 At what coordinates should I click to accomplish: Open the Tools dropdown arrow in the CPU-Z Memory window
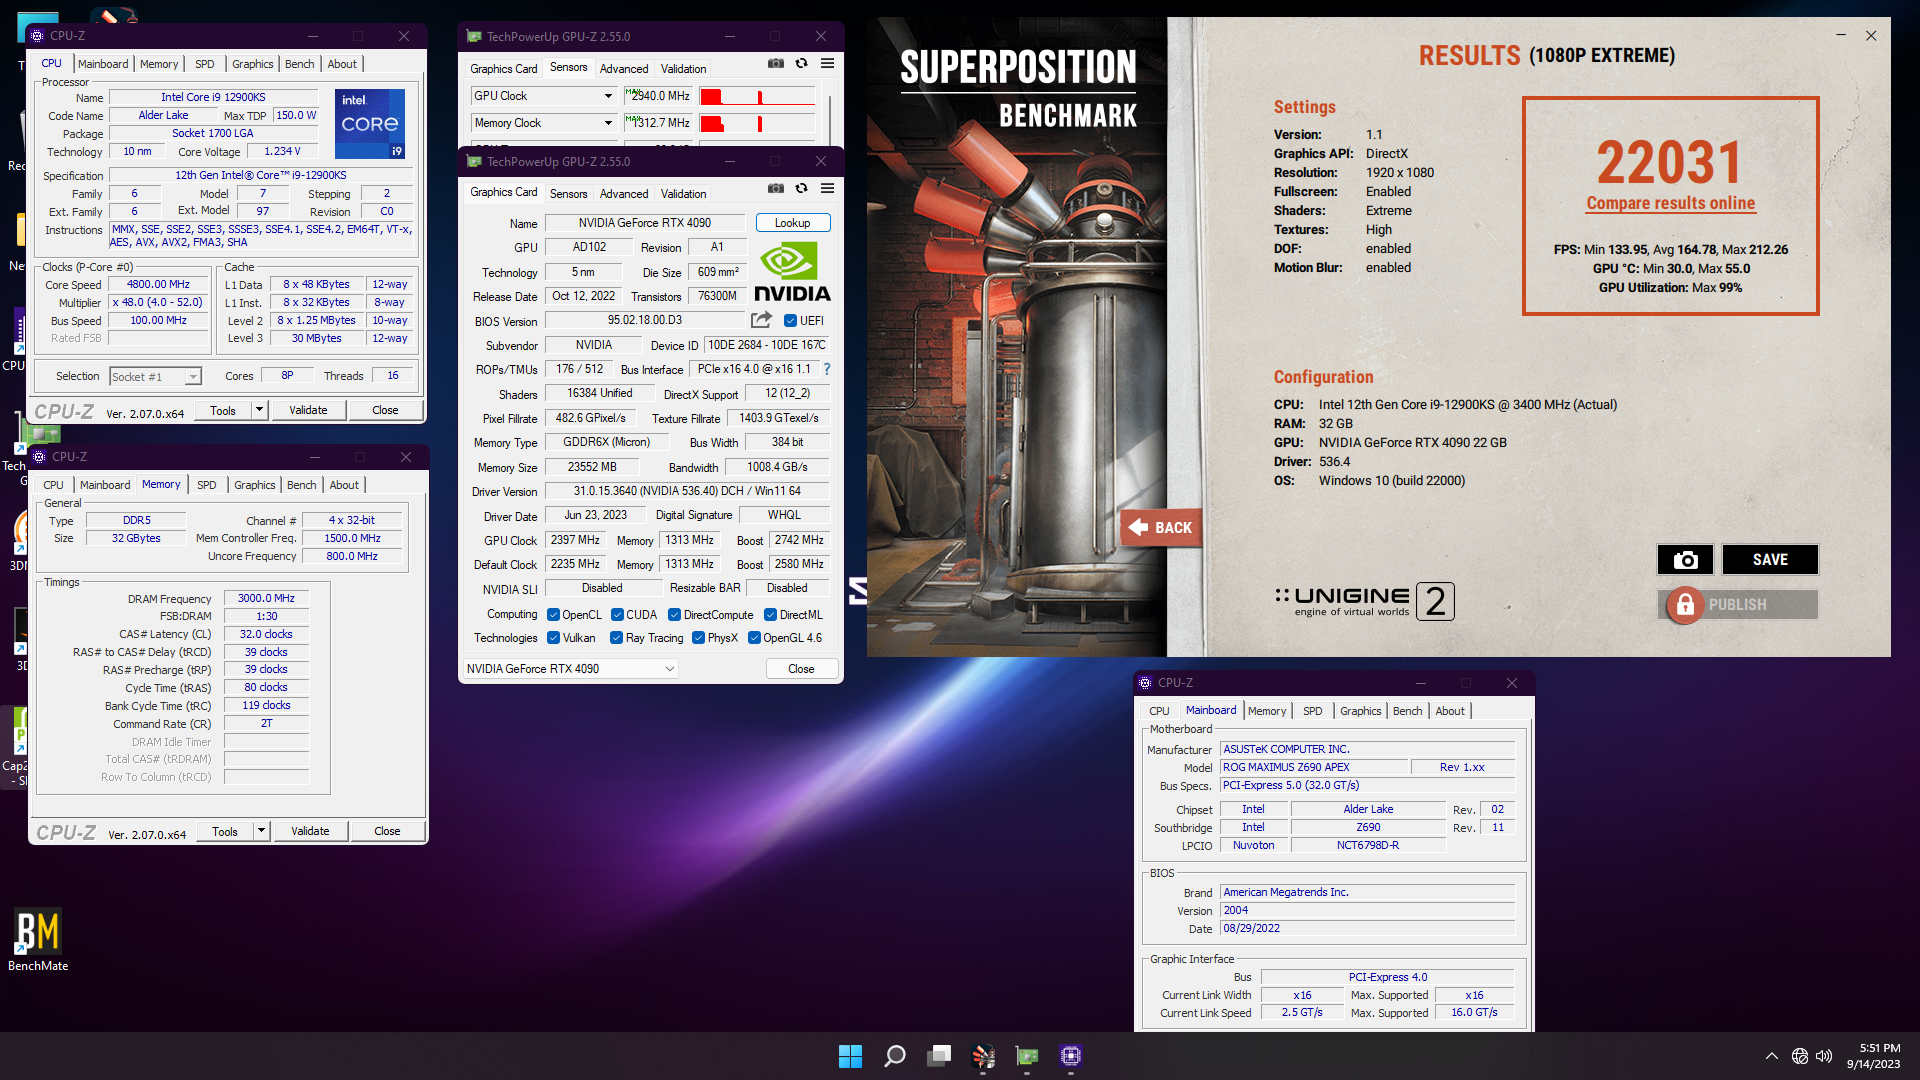point(262,831)
